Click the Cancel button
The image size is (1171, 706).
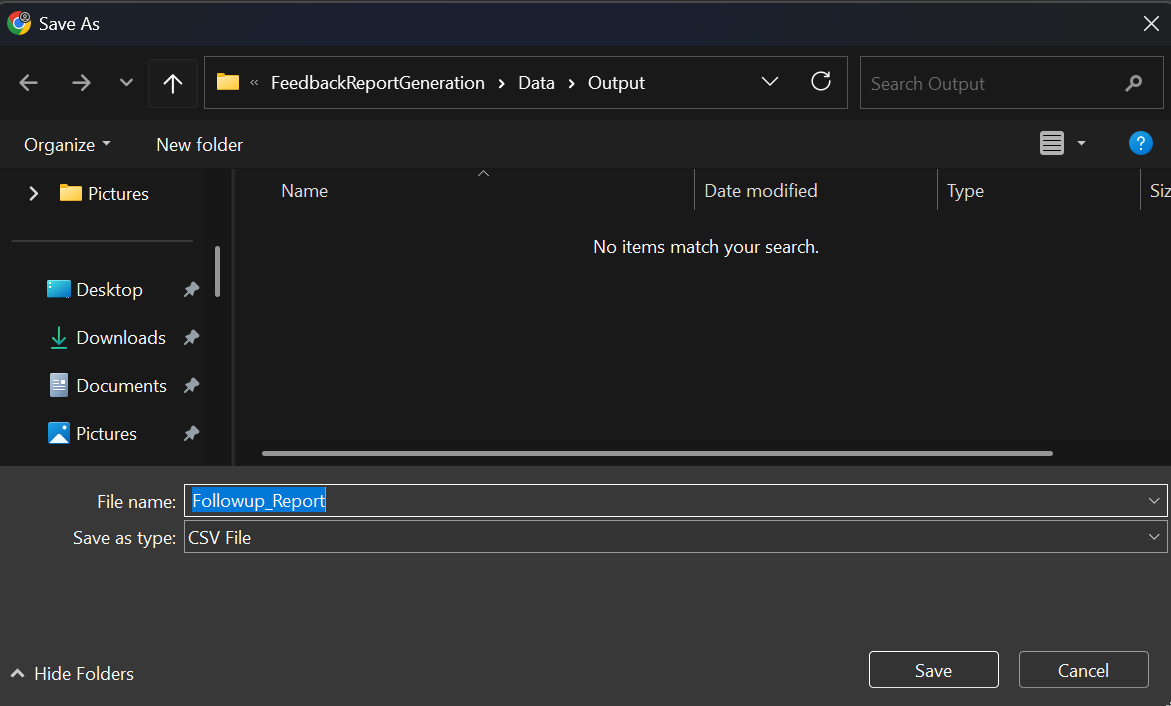click(x=1083, y=670)
